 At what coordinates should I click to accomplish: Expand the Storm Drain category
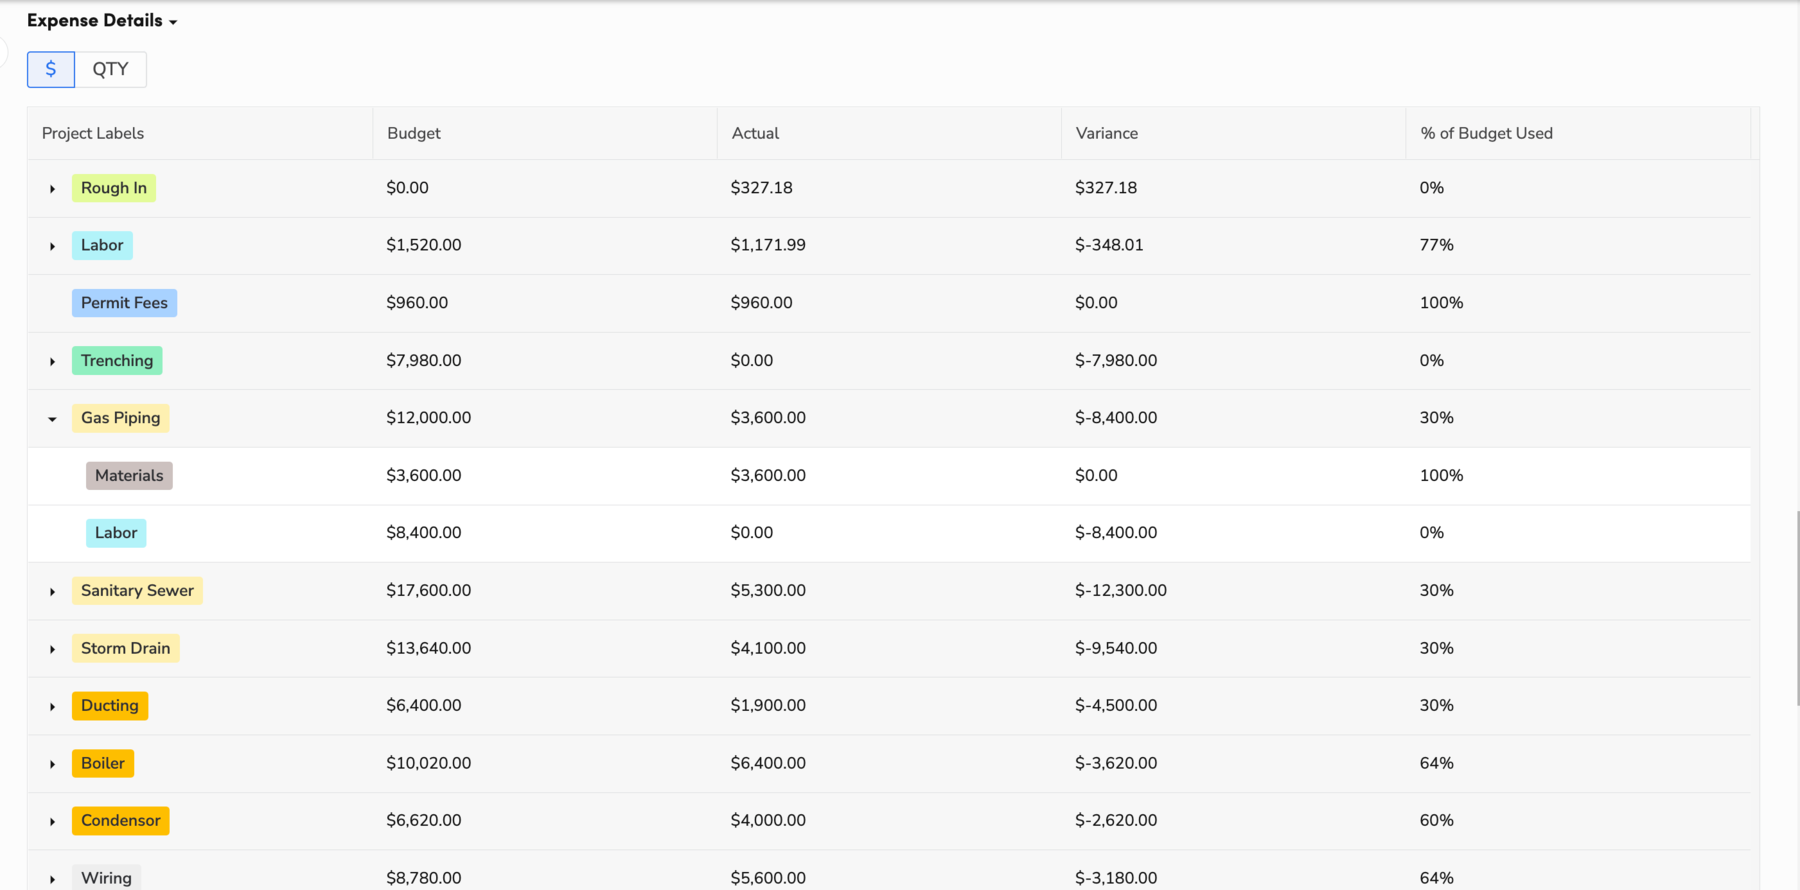coord(51,648)
